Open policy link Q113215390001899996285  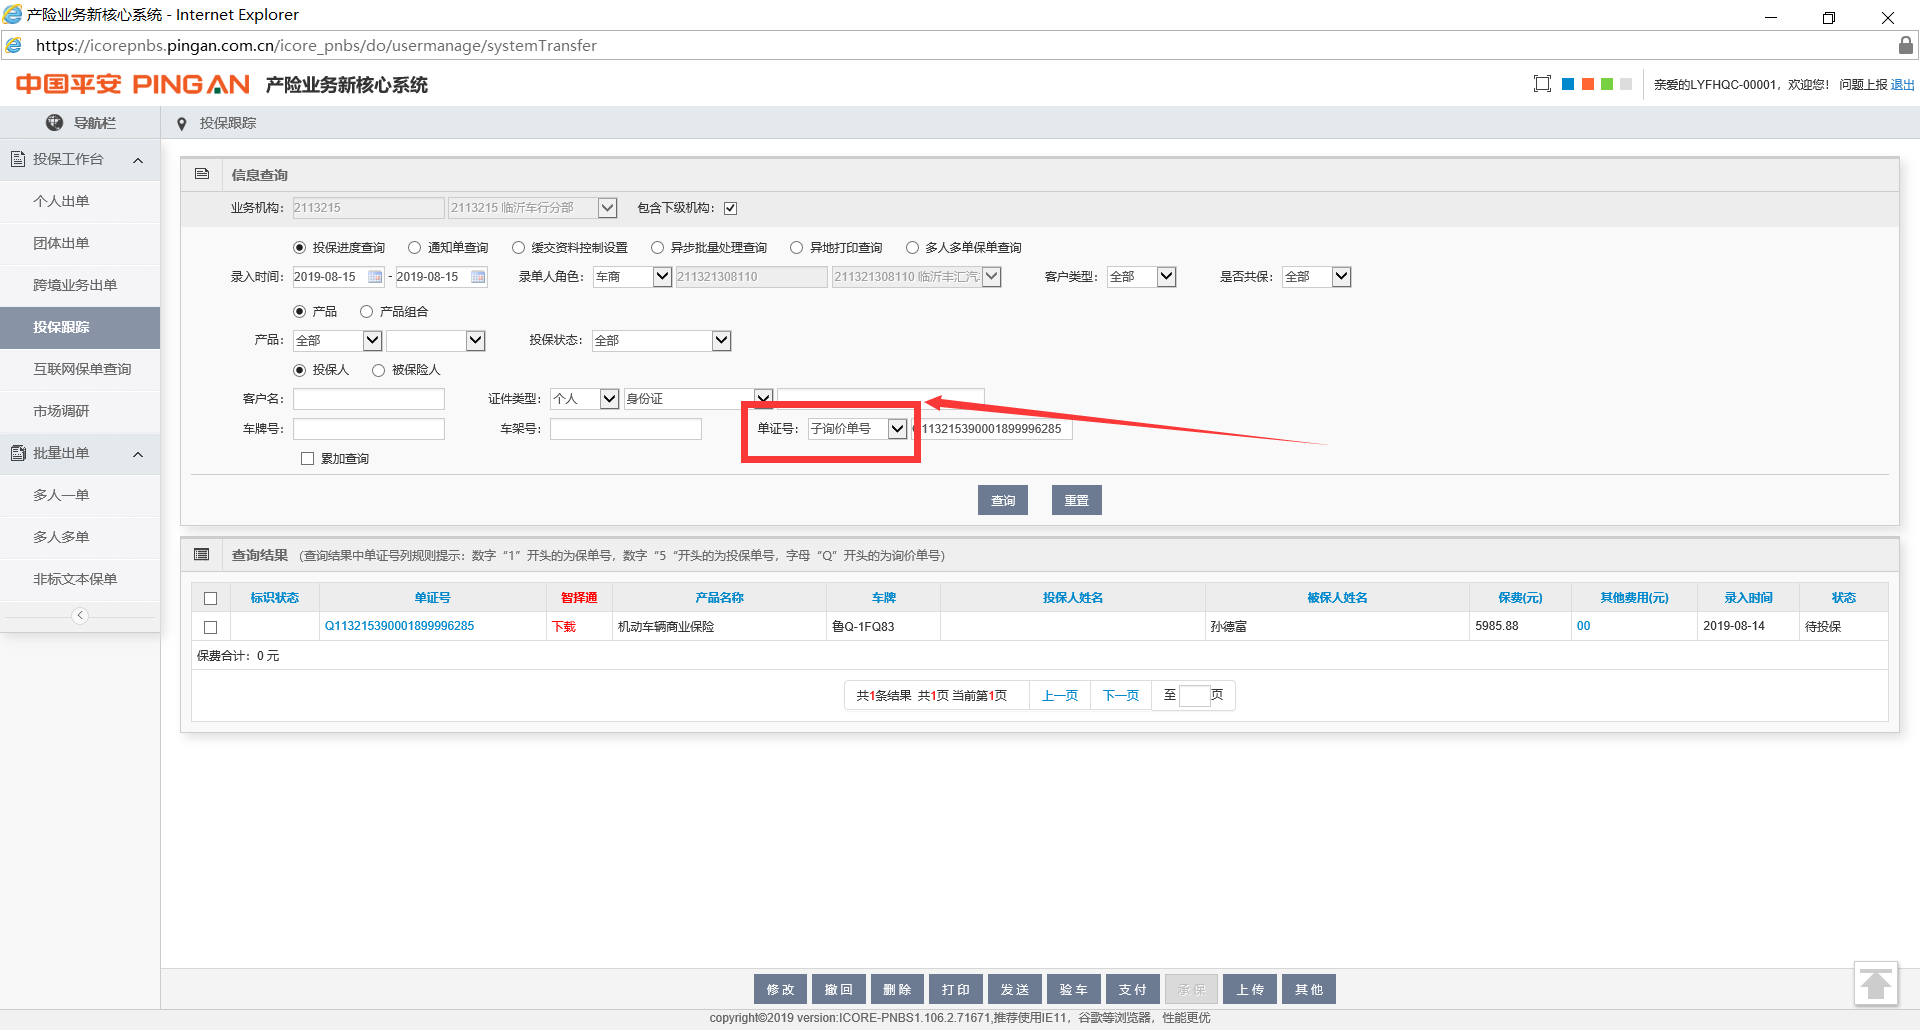pyautogui.click(x=399, y=626)
